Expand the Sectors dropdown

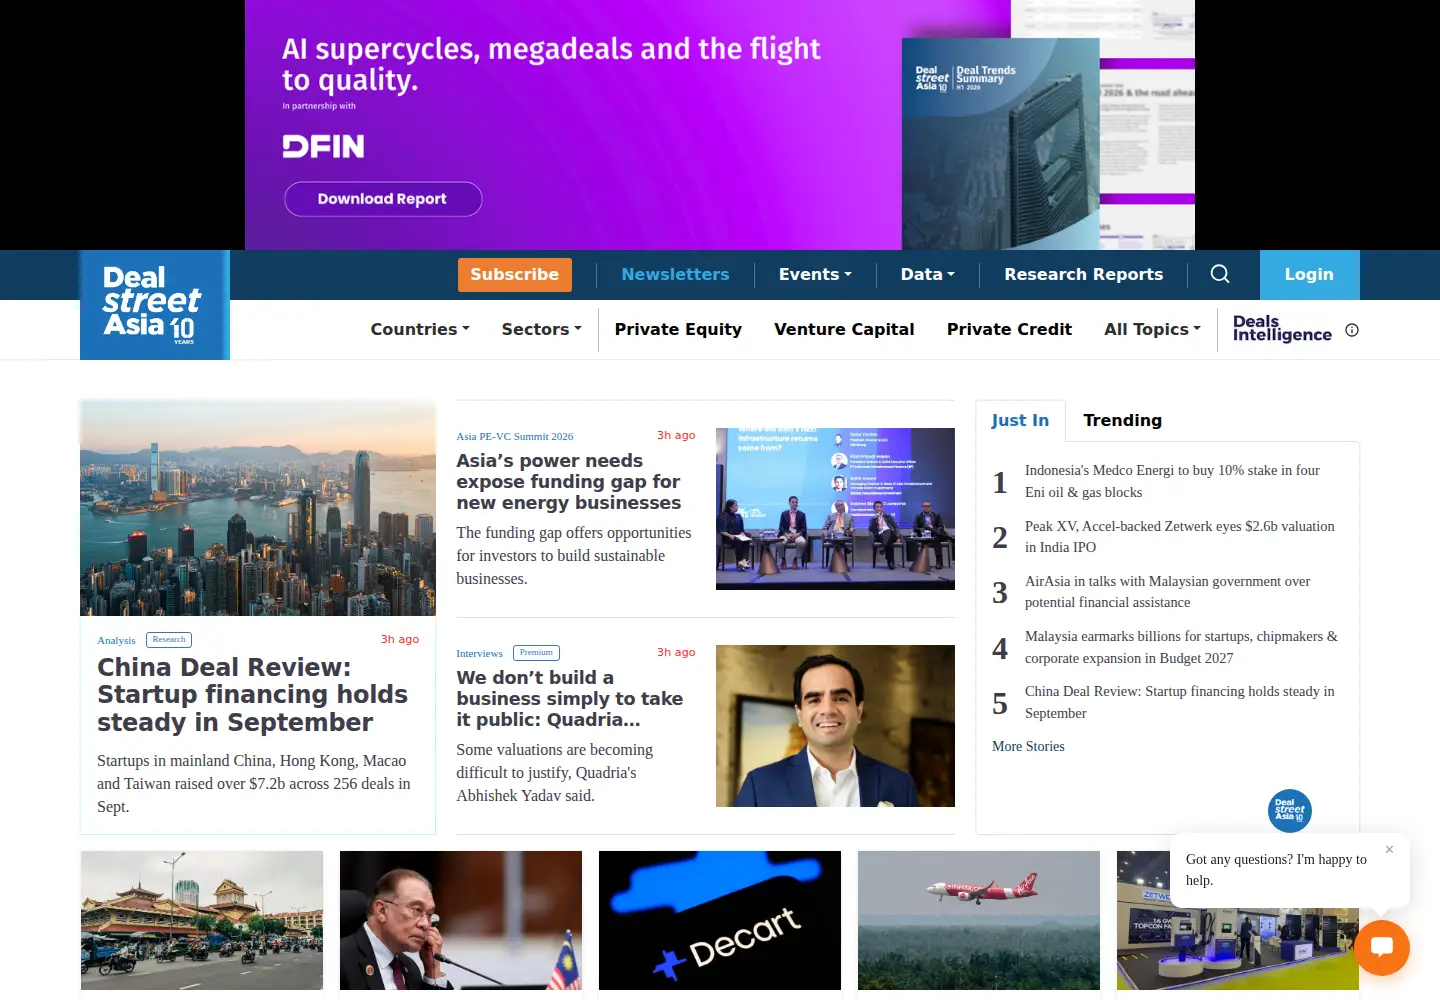pos(541,329)
